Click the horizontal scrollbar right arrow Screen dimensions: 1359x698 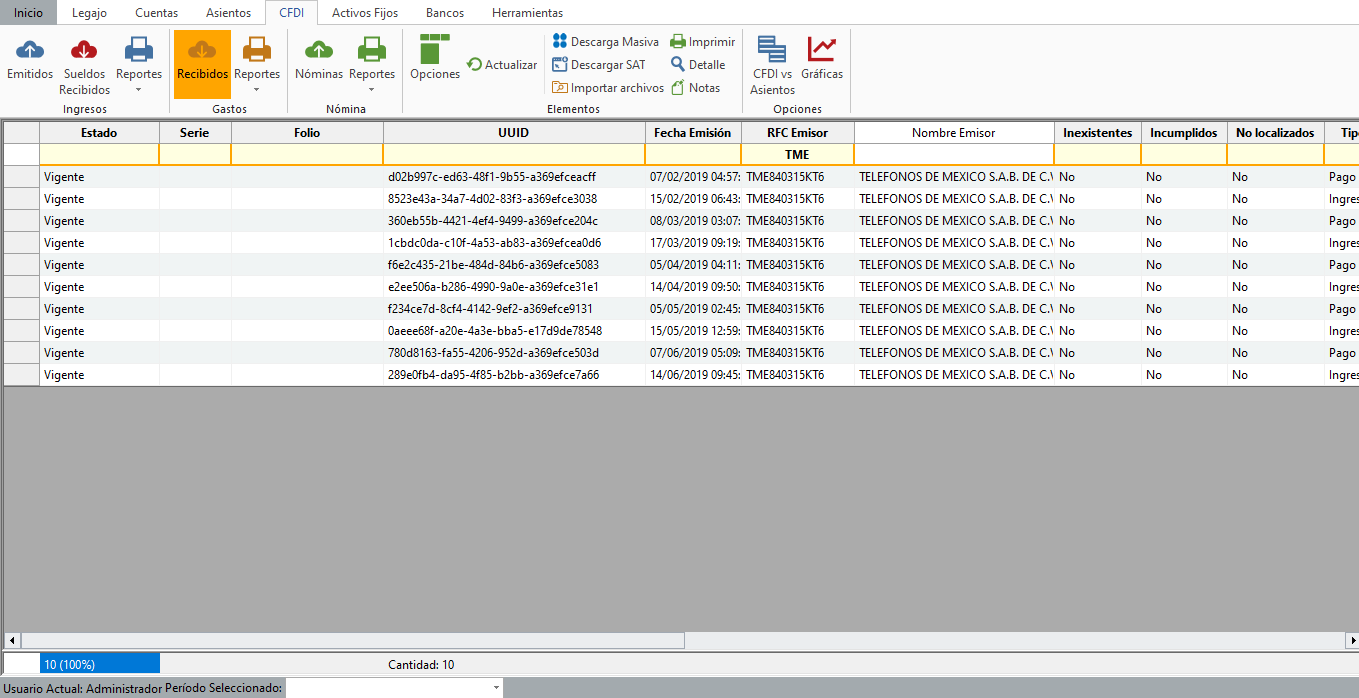[x=1352, y=640]
